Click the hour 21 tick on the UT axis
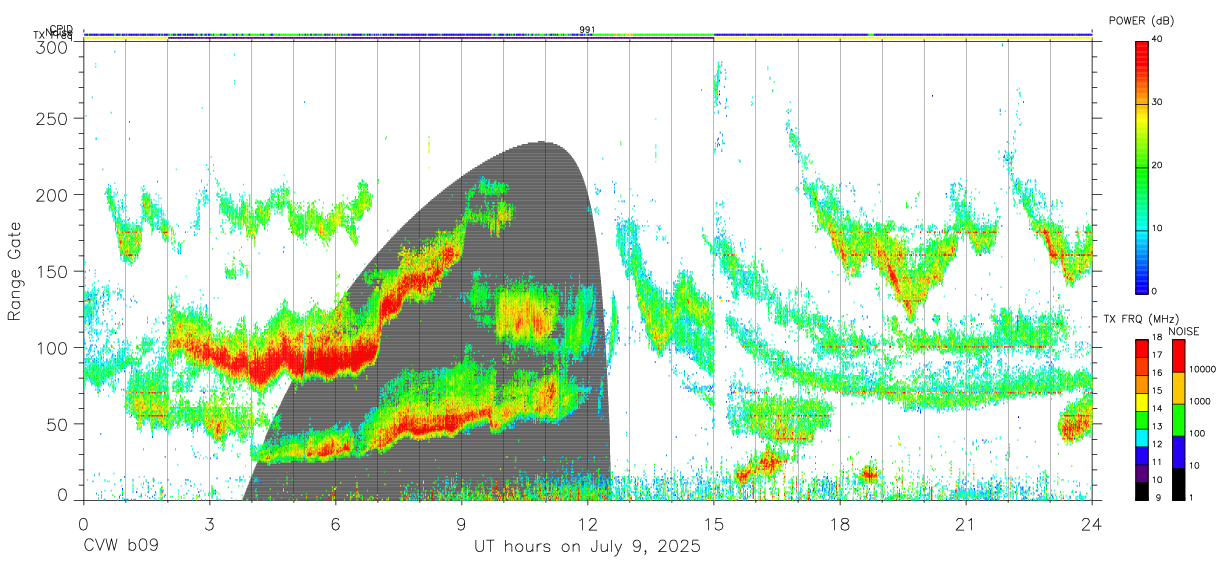Screen dimensions: 1228x567 tap(965, 524)
